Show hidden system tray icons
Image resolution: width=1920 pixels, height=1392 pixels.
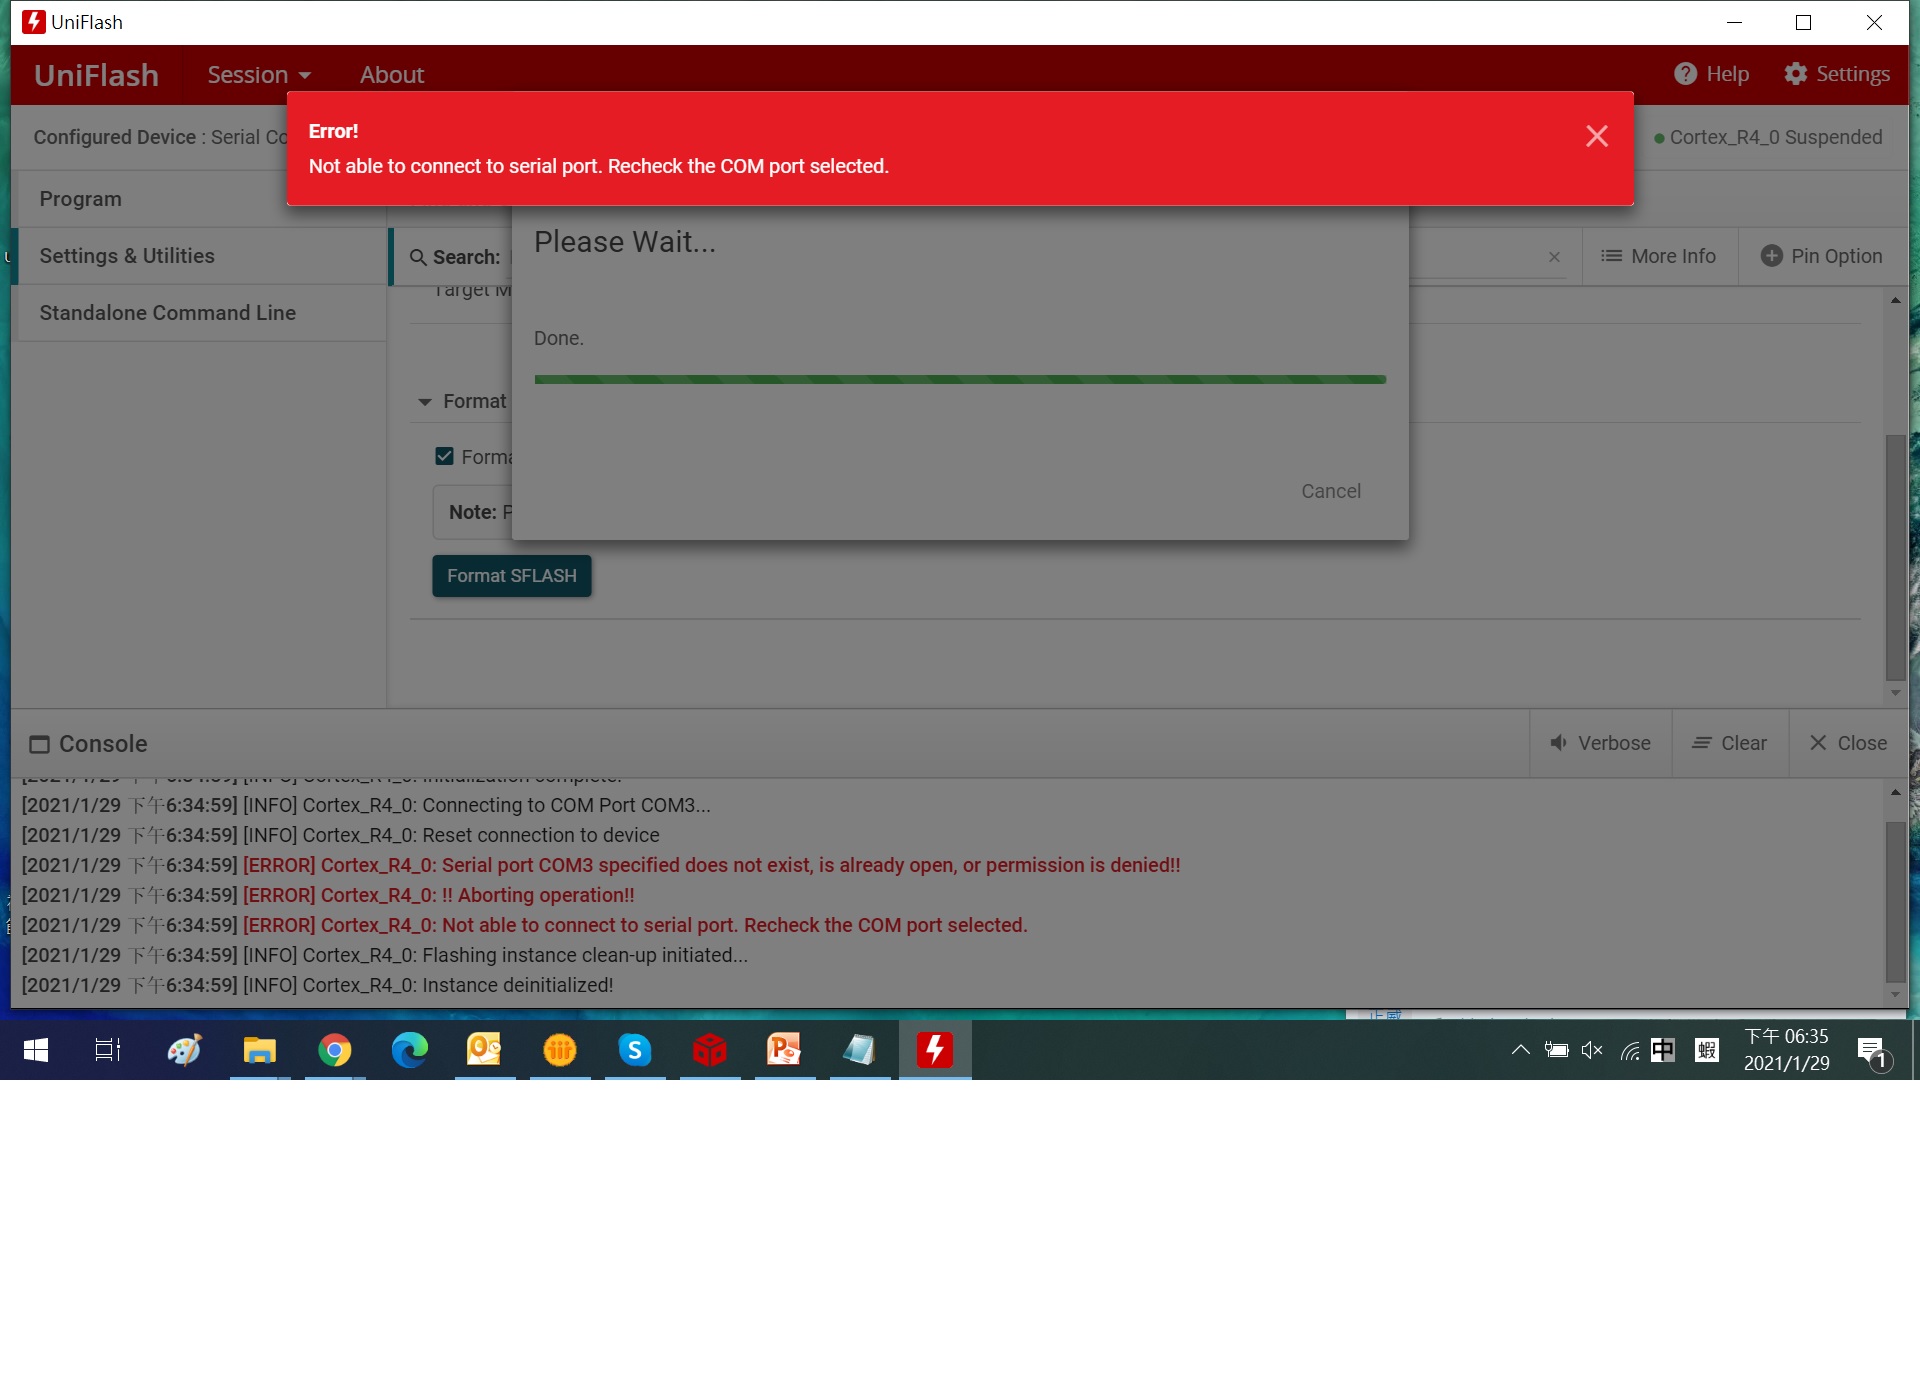click(x=1521, y=1050)
